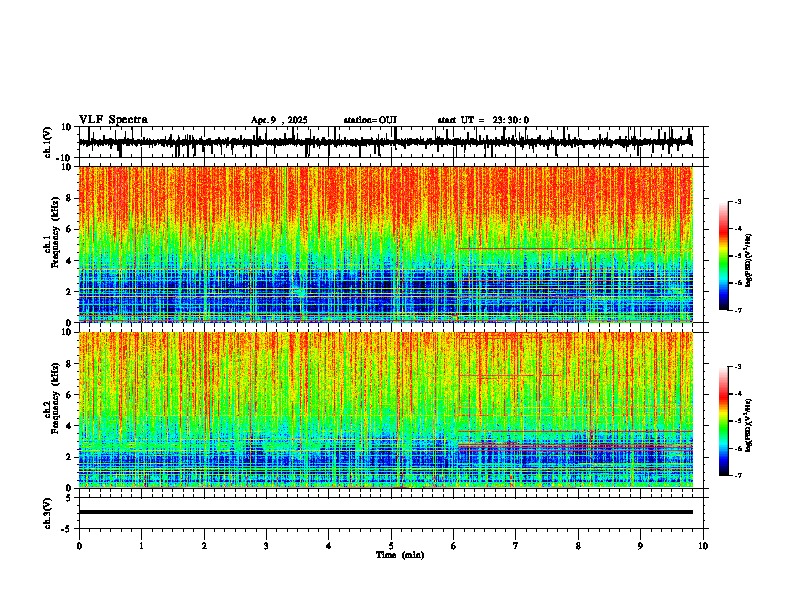Click the ch.2 spectrogram color scale bar
The width and height of the screenshot is (792, 612).
tap(723, 421)
